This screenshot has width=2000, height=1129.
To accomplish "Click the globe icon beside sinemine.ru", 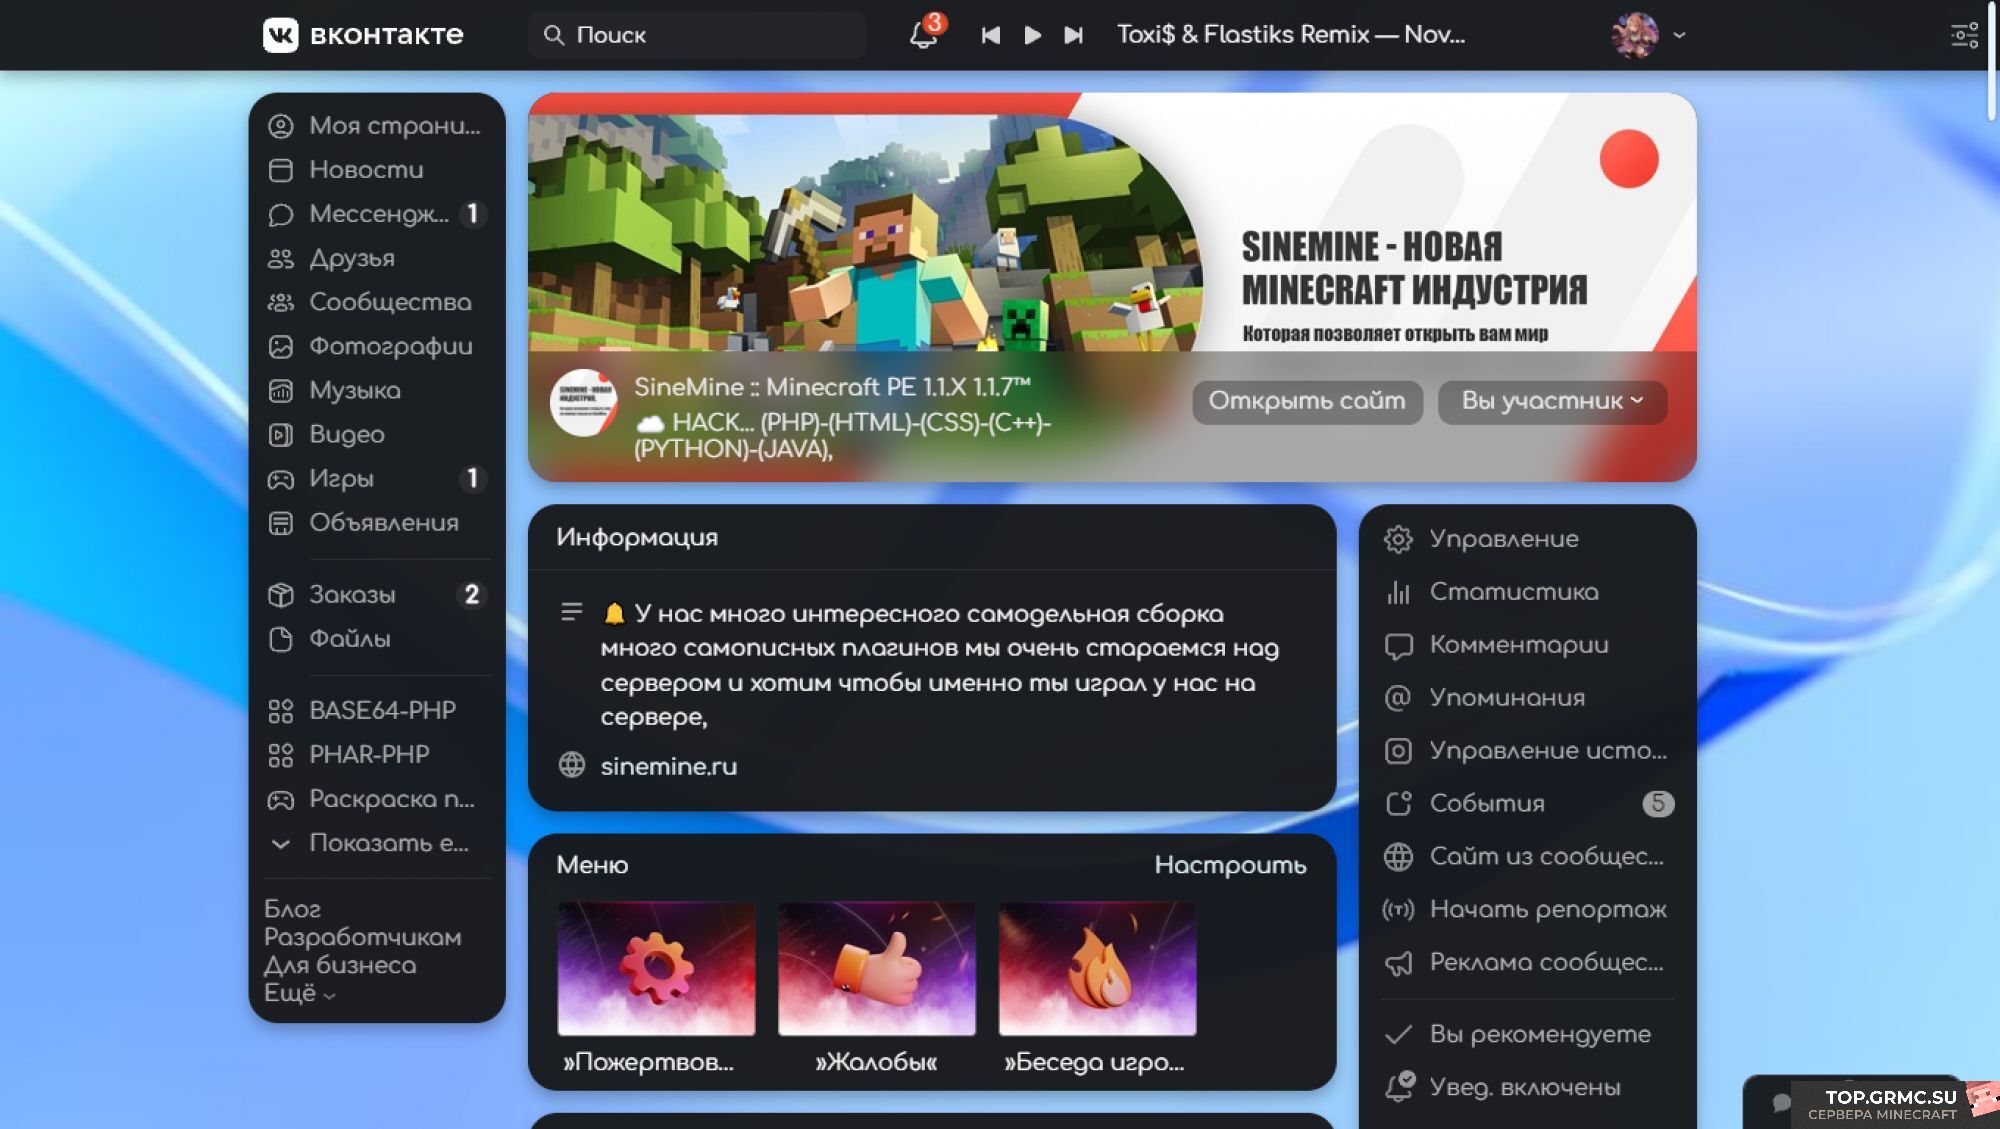I will 572,766.
